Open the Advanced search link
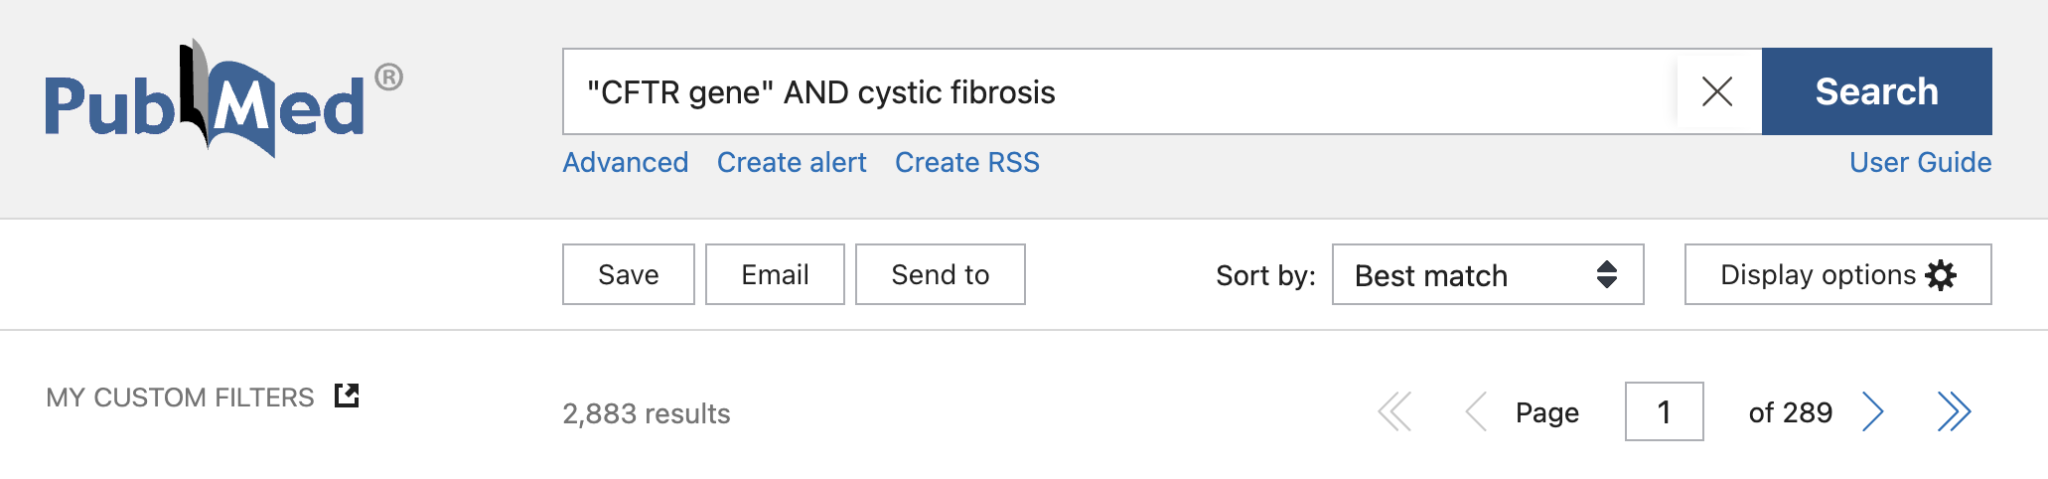Screen dimensions: 2048x479 (x=625, y=163)
